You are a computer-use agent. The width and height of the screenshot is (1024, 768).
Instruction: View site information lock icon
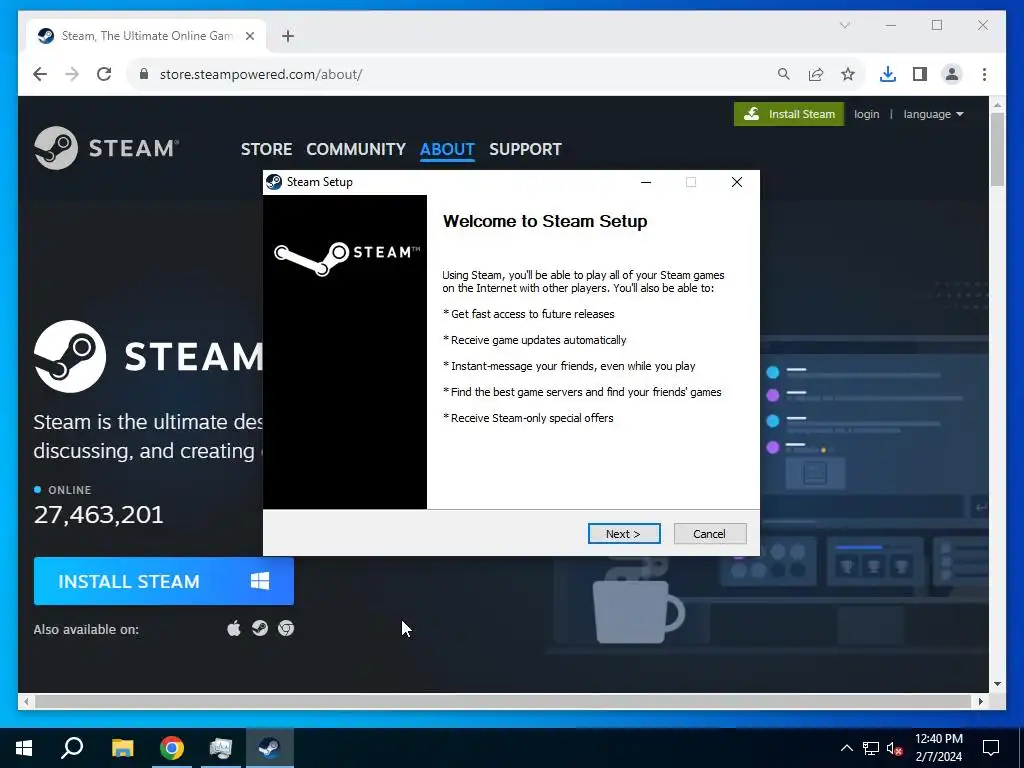pos(144,74)
